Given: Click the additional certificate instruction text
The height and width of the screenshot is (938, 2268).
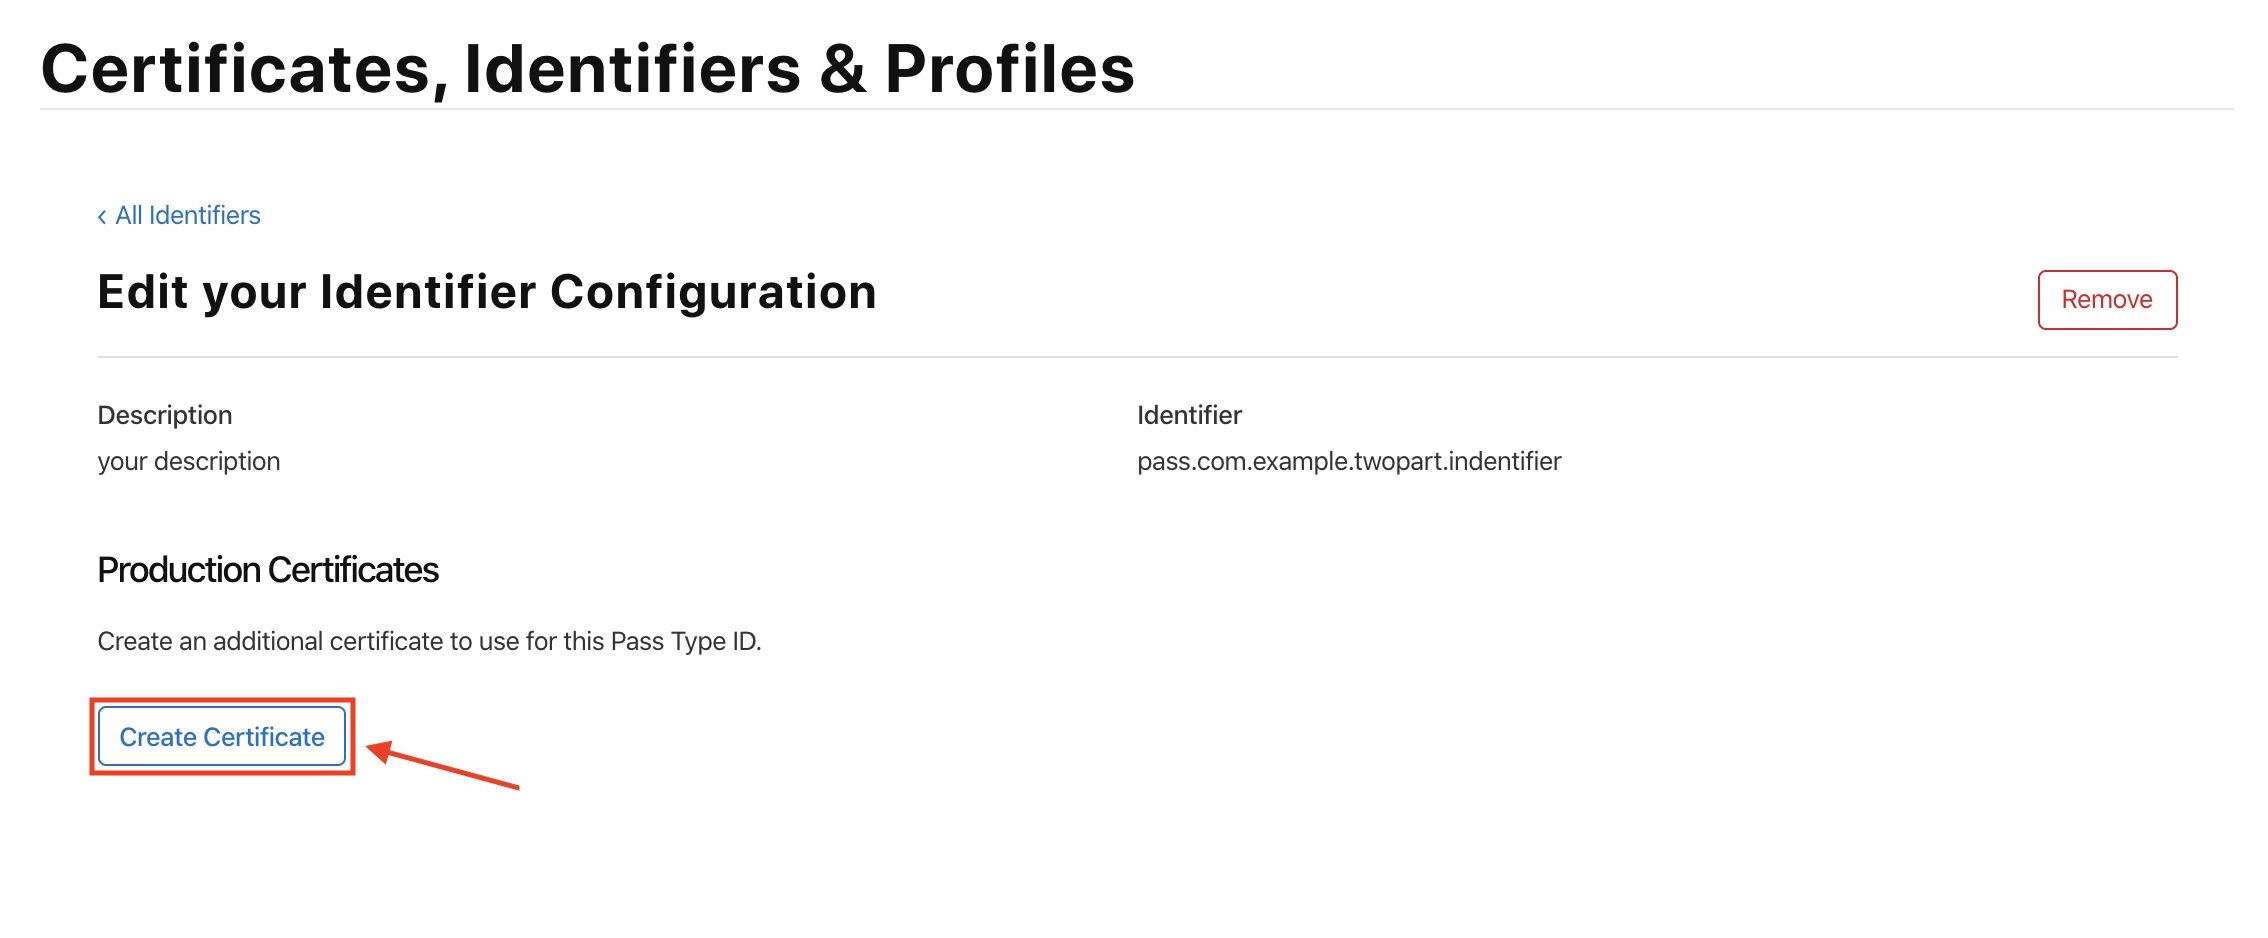Looking at the screenshot, I should [429, 641].
